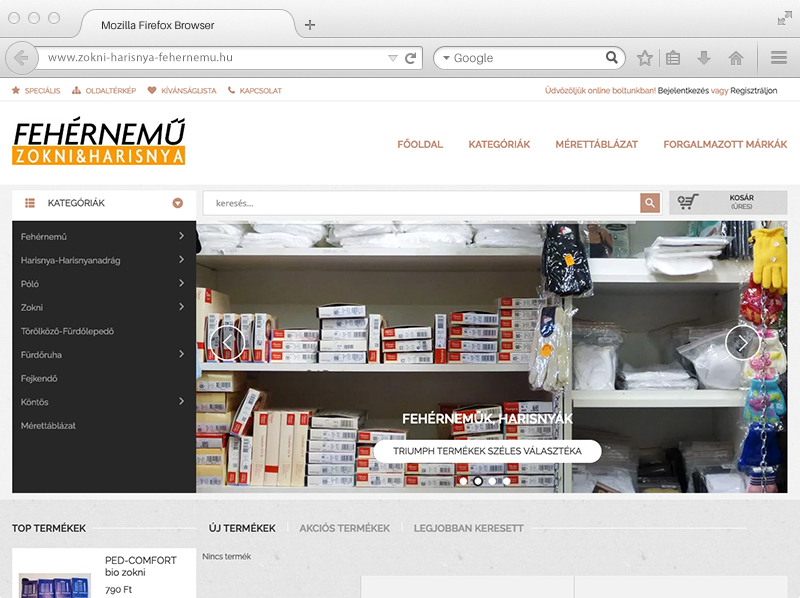Click the browser bookmark star icon
The image size is (800, 598).
pos(645,58)
